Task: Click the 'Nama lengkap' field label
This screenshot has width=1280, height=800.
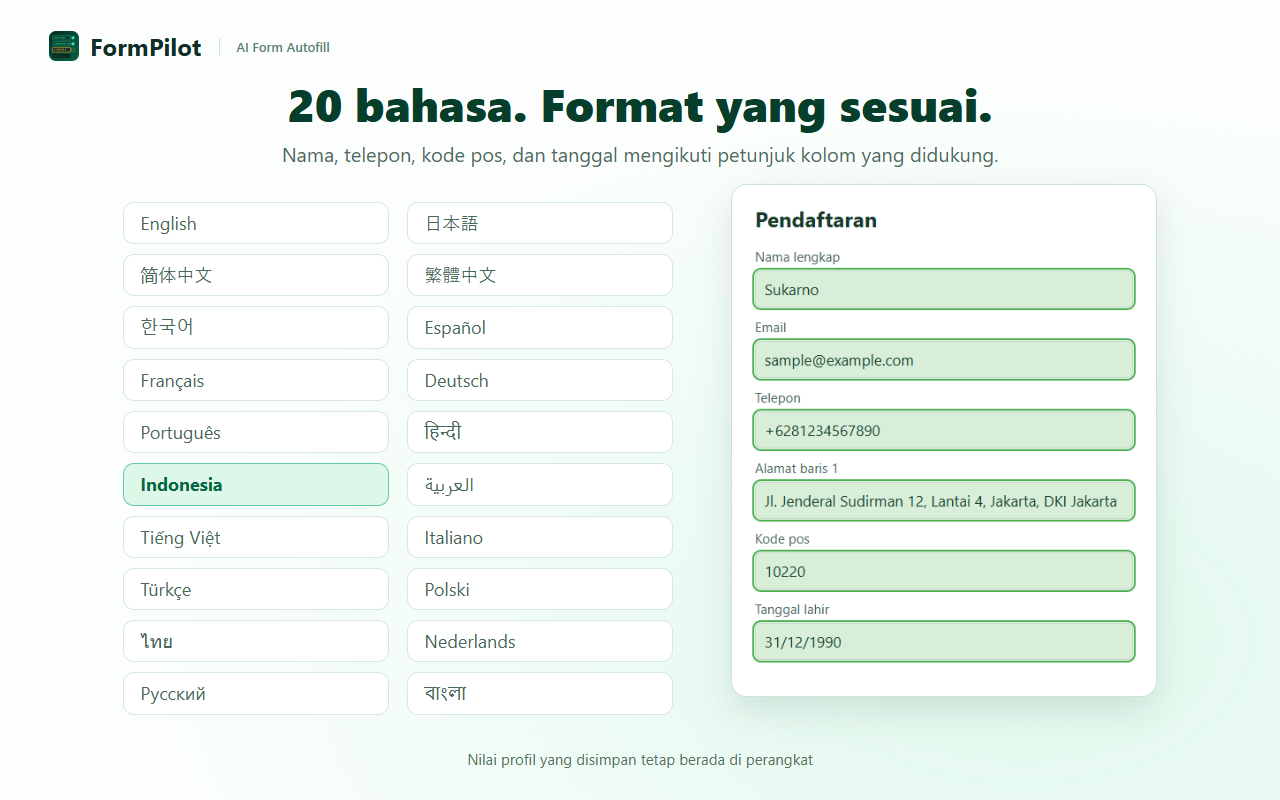Action: [x=797, y=257]
